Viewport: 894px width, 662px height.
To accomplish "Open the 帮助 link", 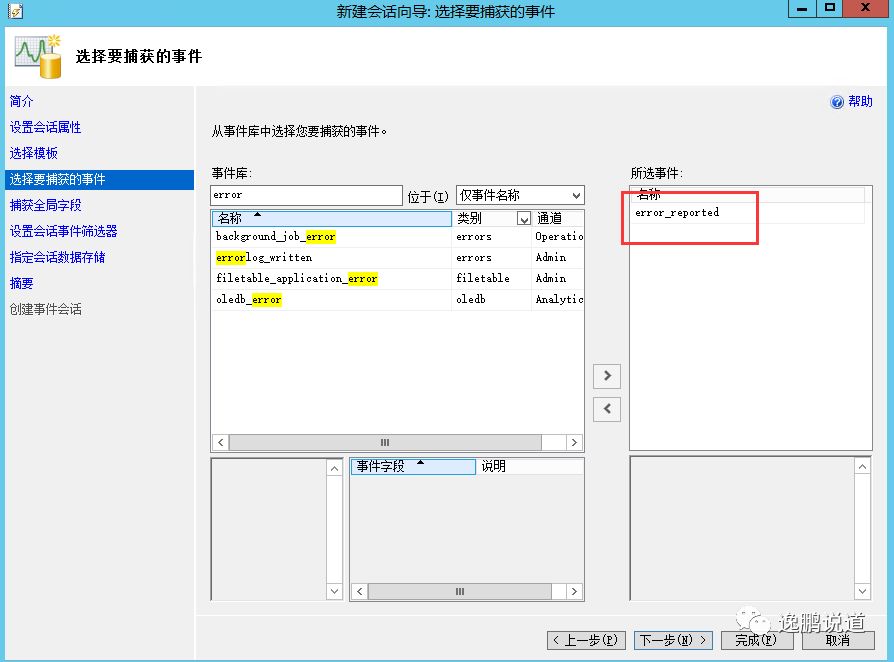I will click(x=860, y=101).
